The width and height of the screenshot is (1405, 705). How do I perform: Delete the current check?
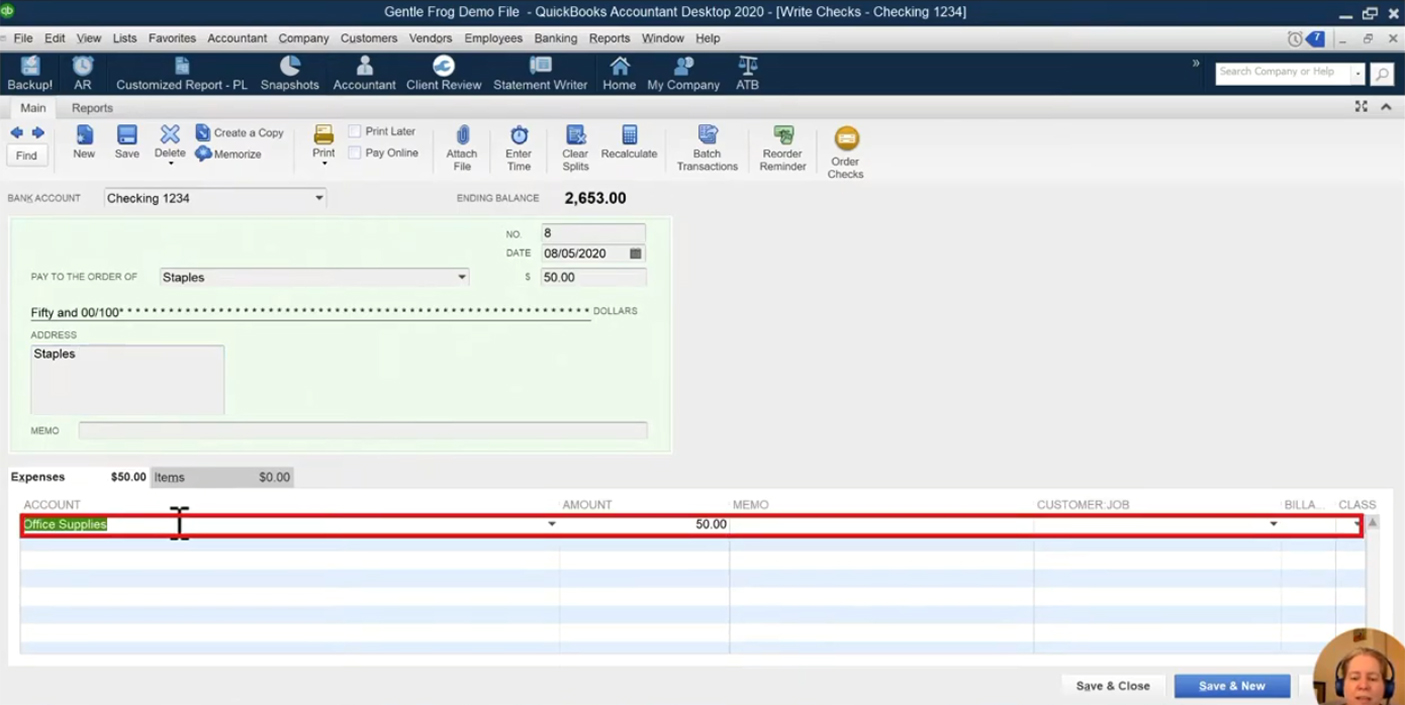(170, 140)
